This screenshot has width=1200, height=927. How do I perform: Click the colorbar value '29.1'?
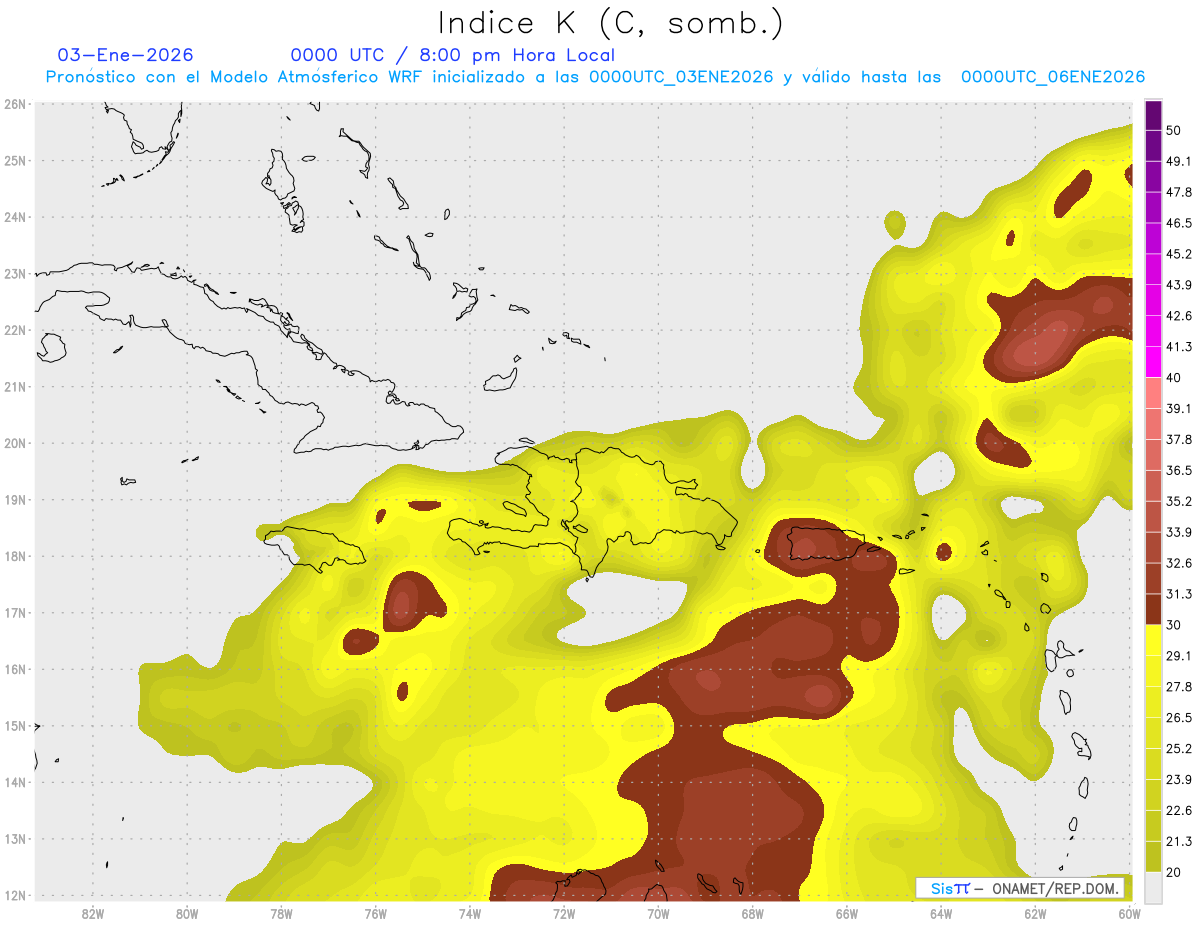click(1178, 656)
